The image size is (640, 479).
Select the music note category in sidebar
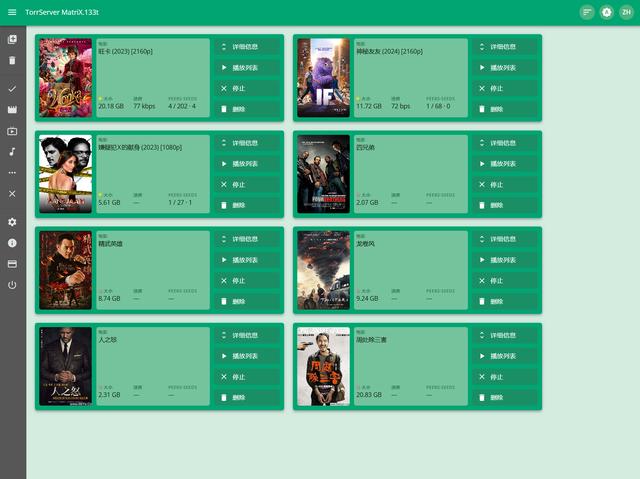point(12,151)
